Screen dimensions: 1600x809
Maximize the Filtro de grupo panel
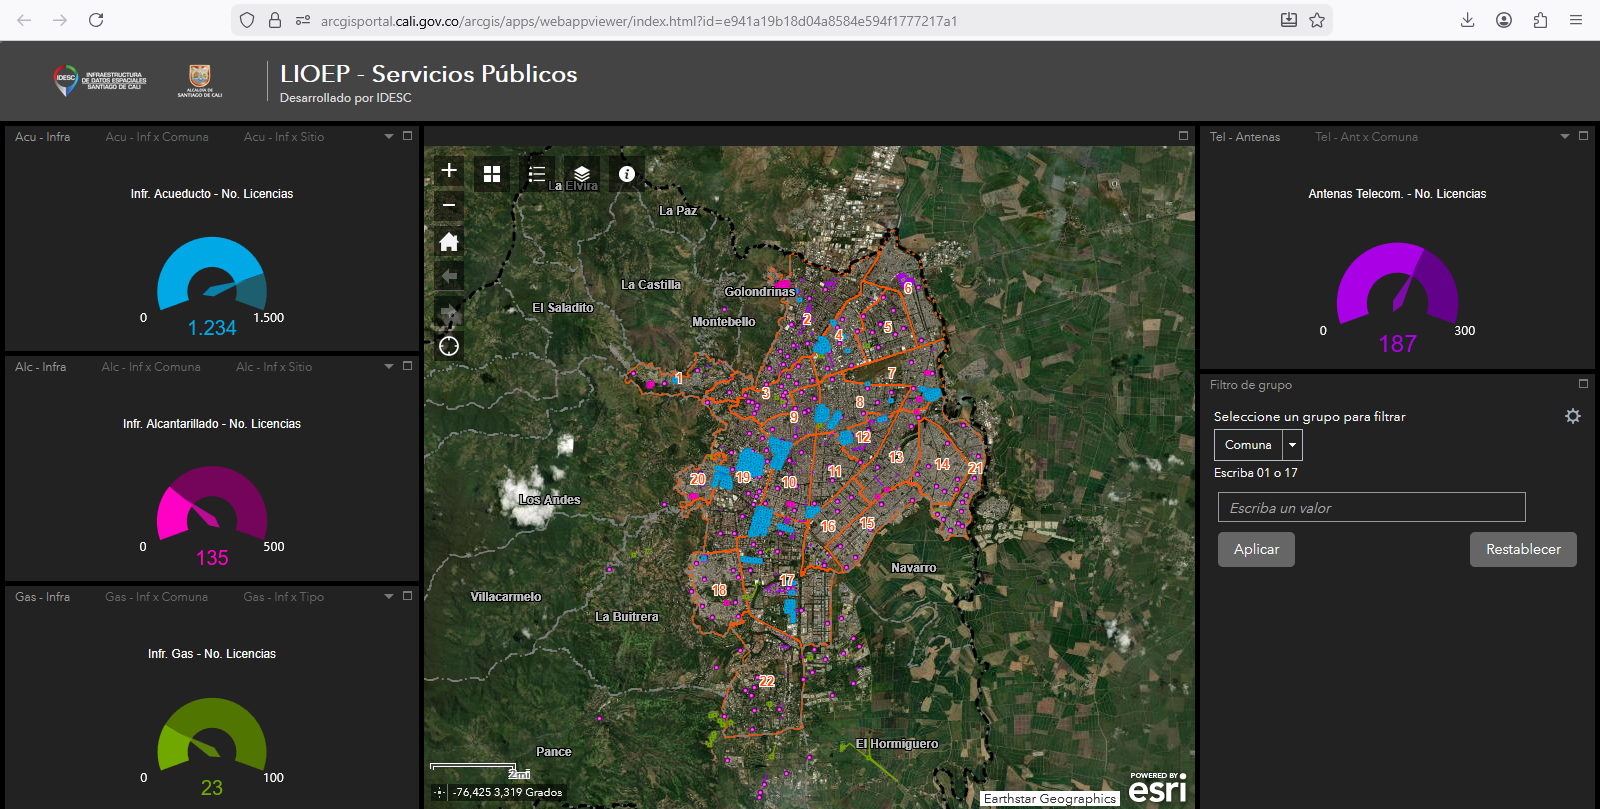coord(1583,384)
